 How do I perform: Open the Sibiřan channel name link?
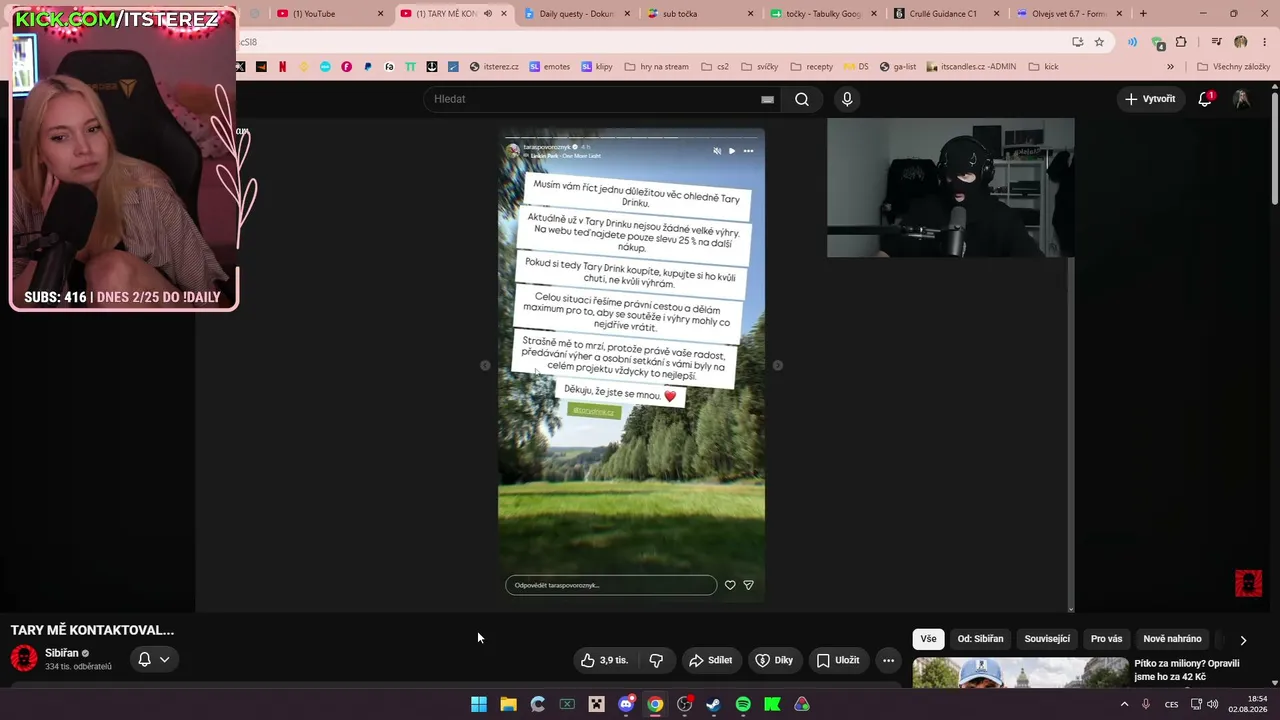tap(62, 653)
